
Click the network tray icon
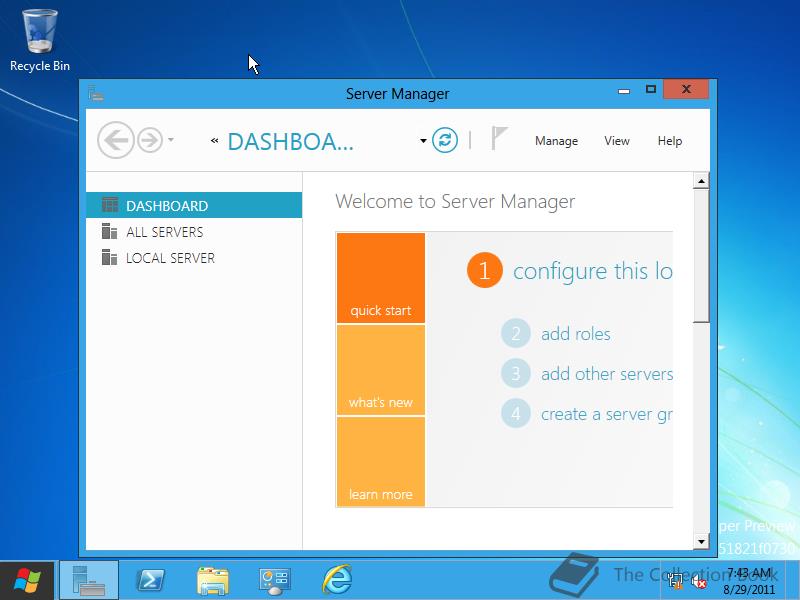(676, 581)
